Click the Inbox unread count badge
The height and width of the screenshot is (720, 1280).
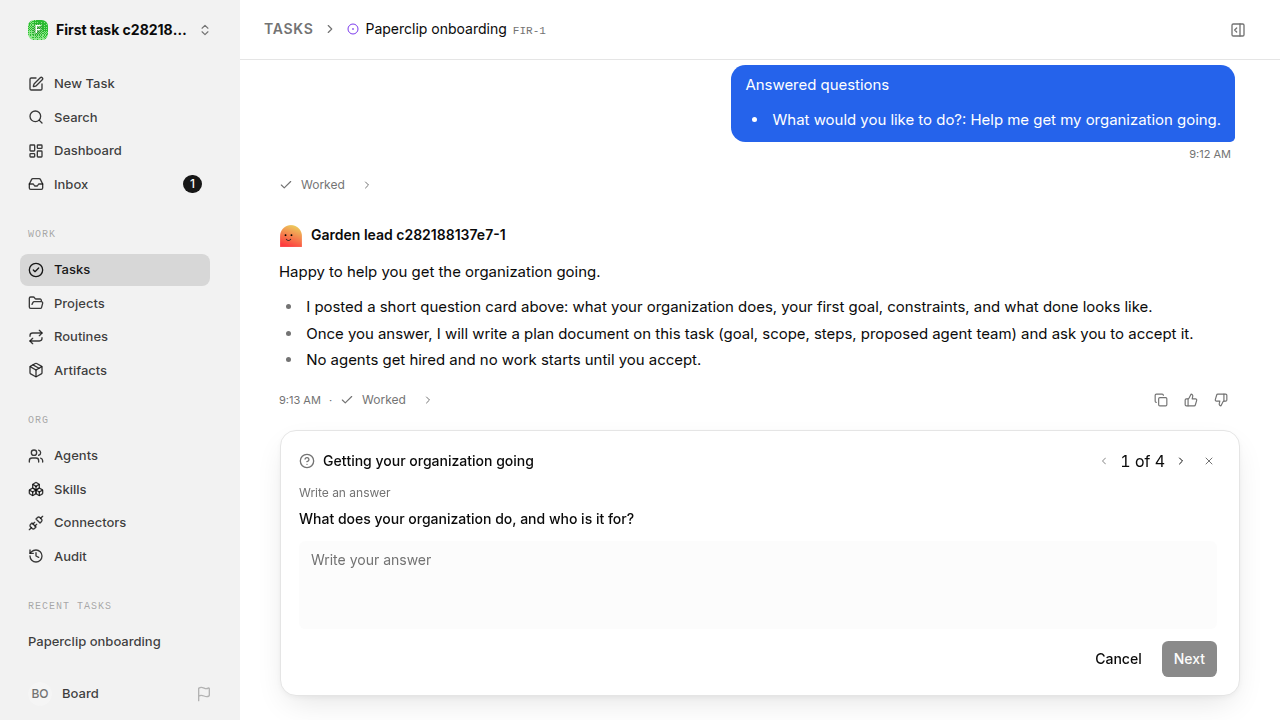(x=192, y=184)
